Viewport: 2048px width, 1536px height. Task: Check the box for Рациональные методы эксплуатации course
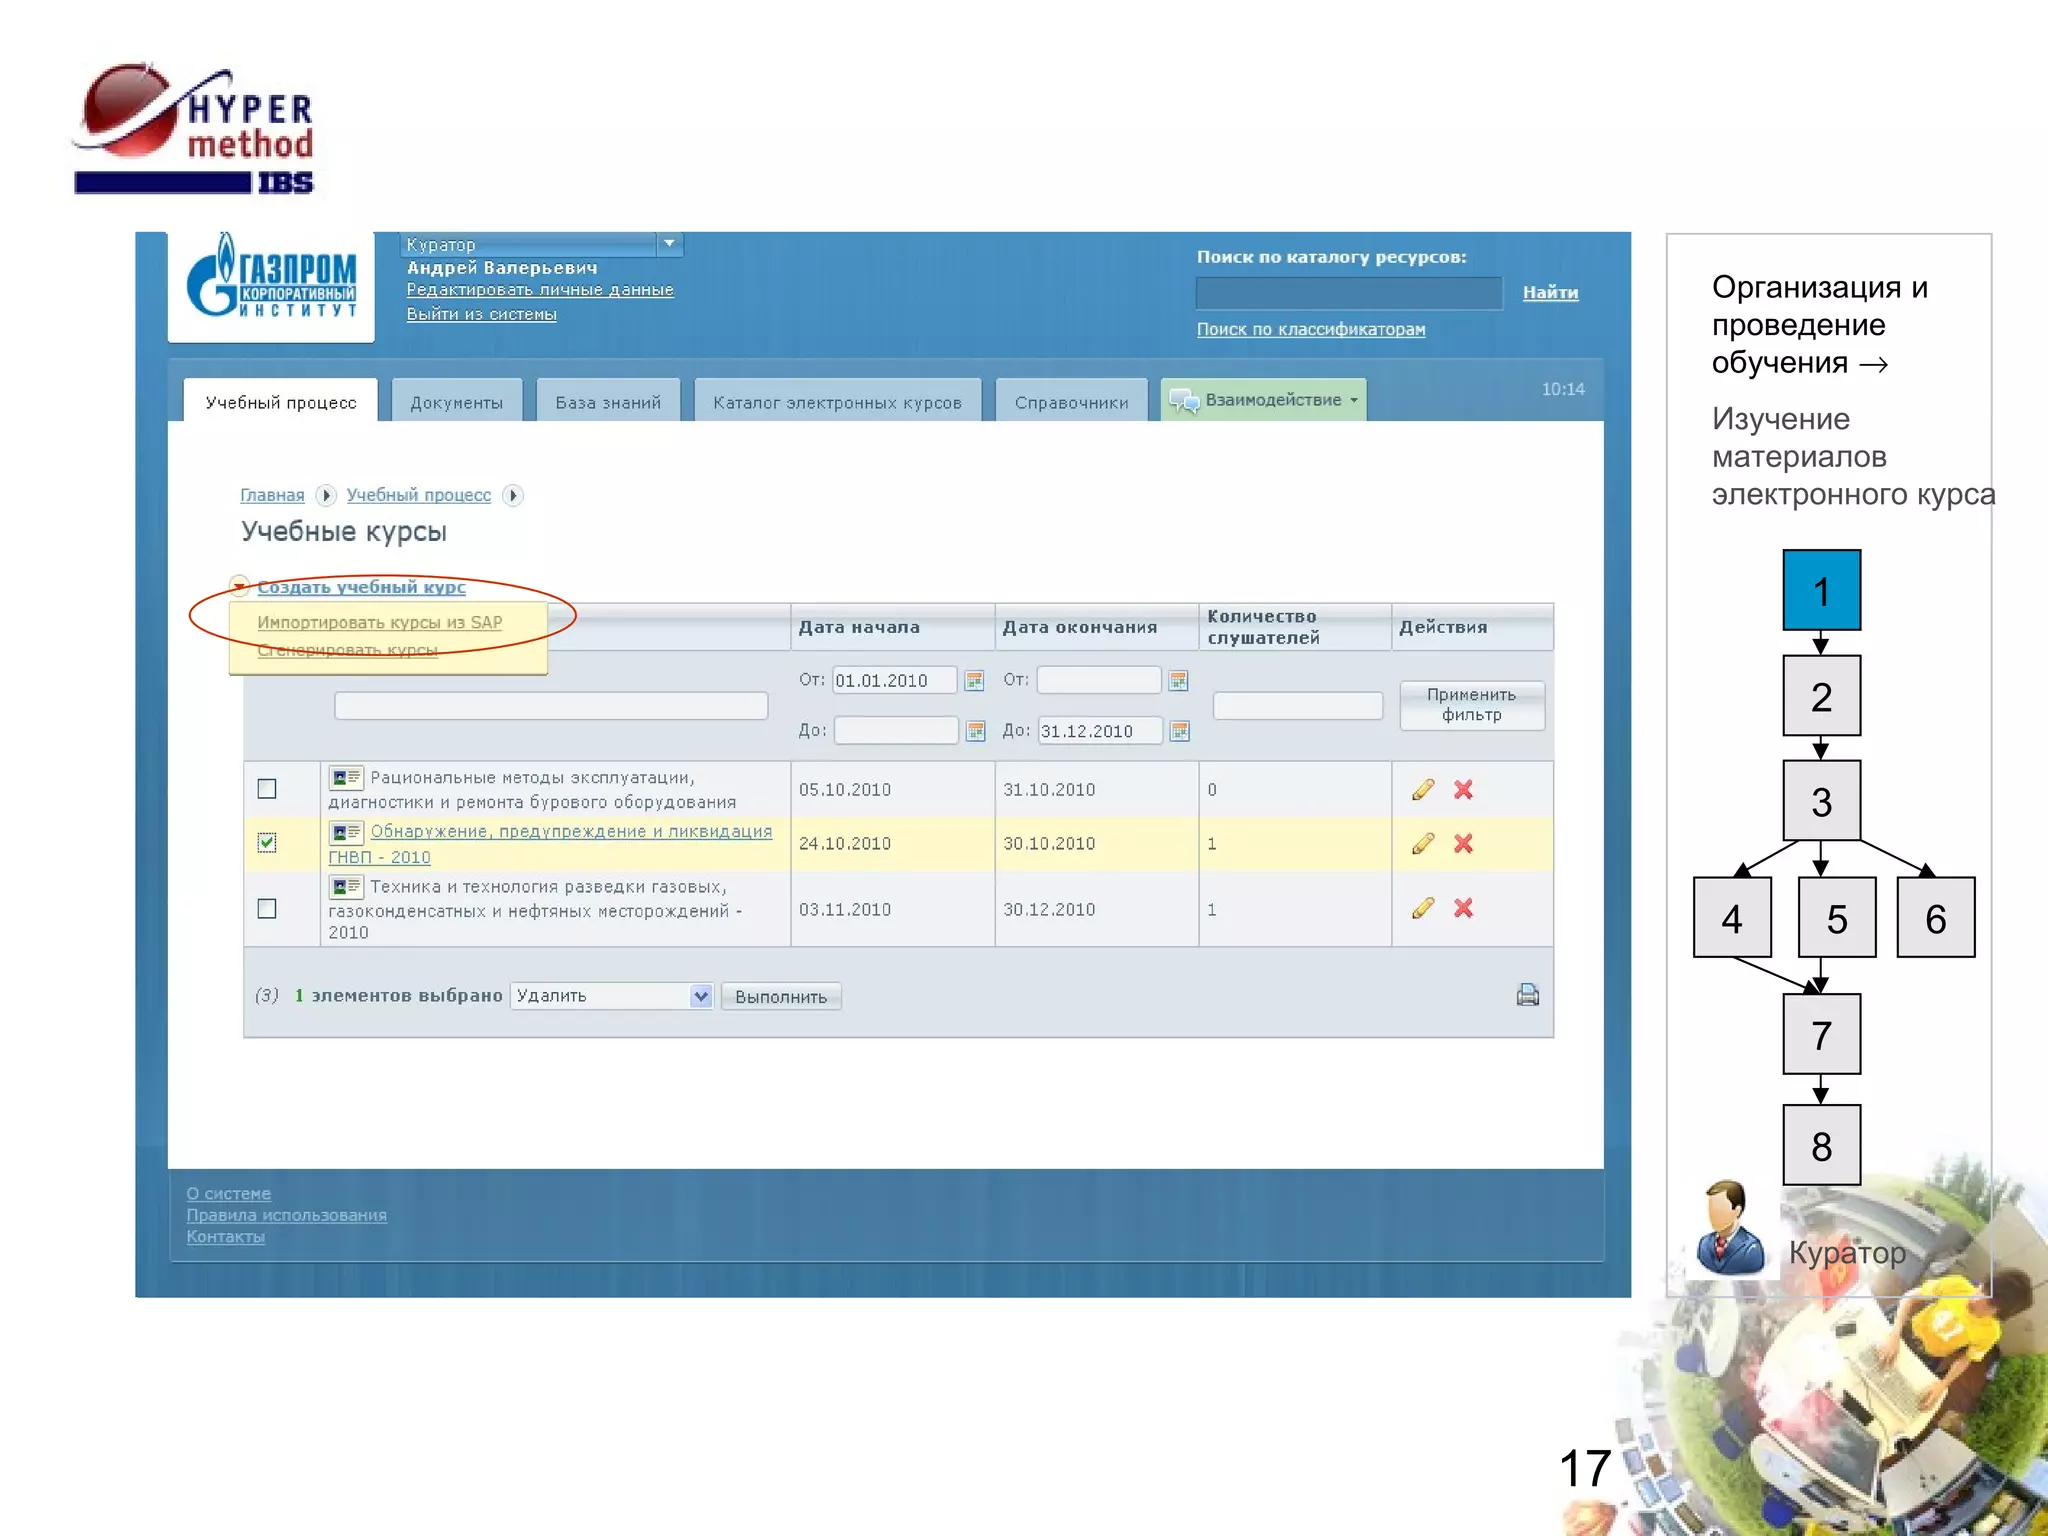coord(267,789)
